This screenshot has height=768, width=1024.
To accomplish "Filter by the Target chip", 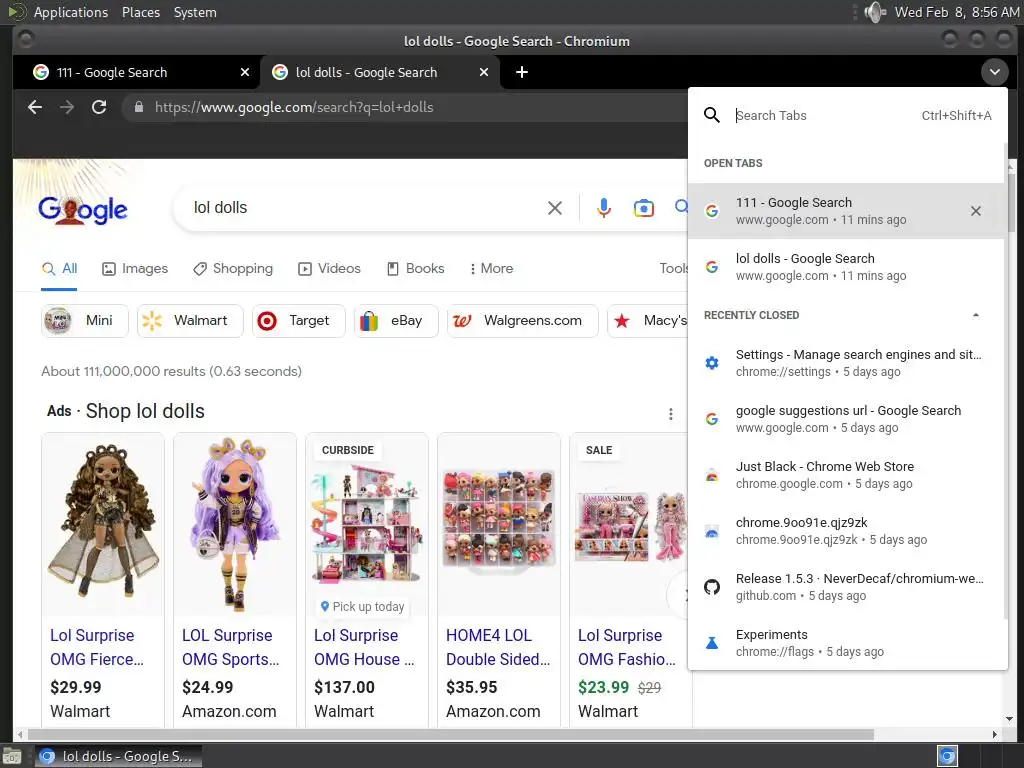I will point(298,321).
